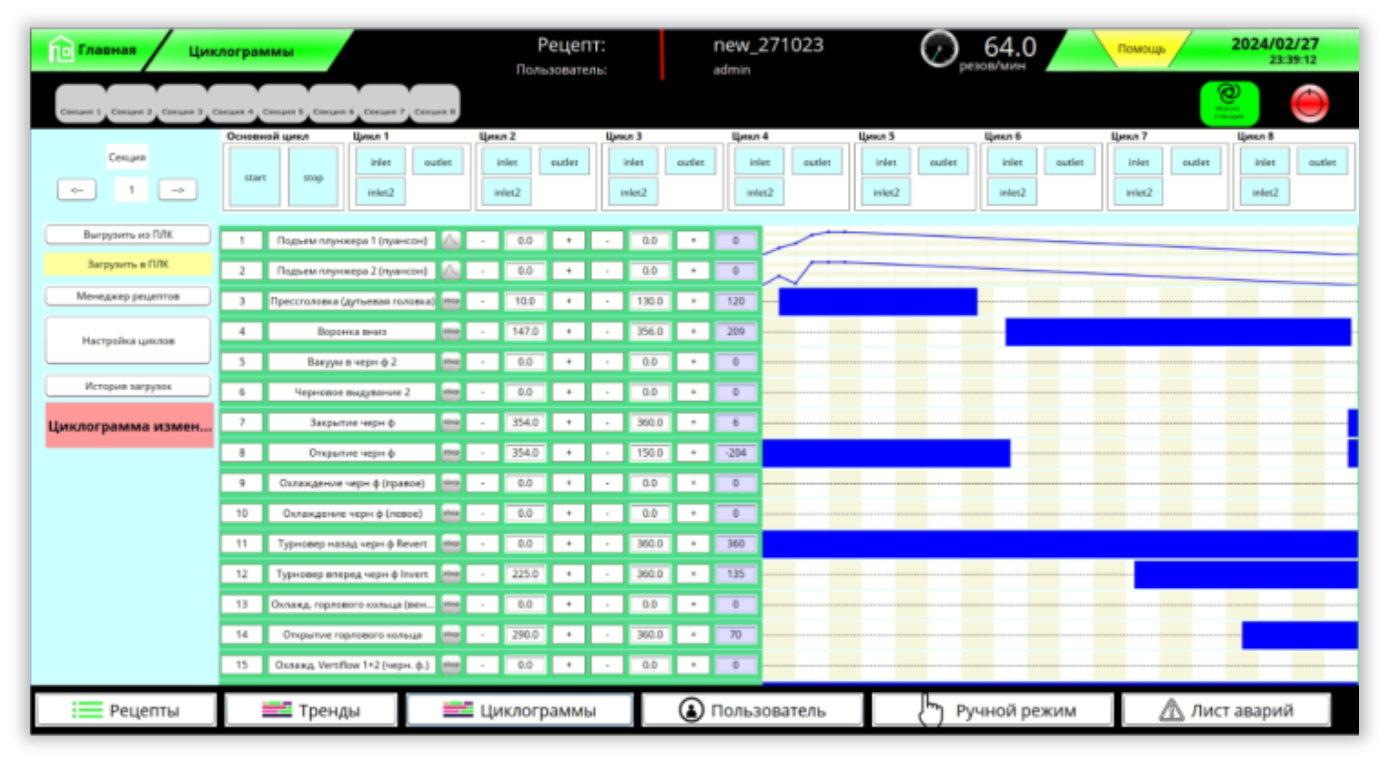The height and width of the screenshot is (763, 1390).
Task: Select the Секция 3 tab
Action: coord(183,113)
